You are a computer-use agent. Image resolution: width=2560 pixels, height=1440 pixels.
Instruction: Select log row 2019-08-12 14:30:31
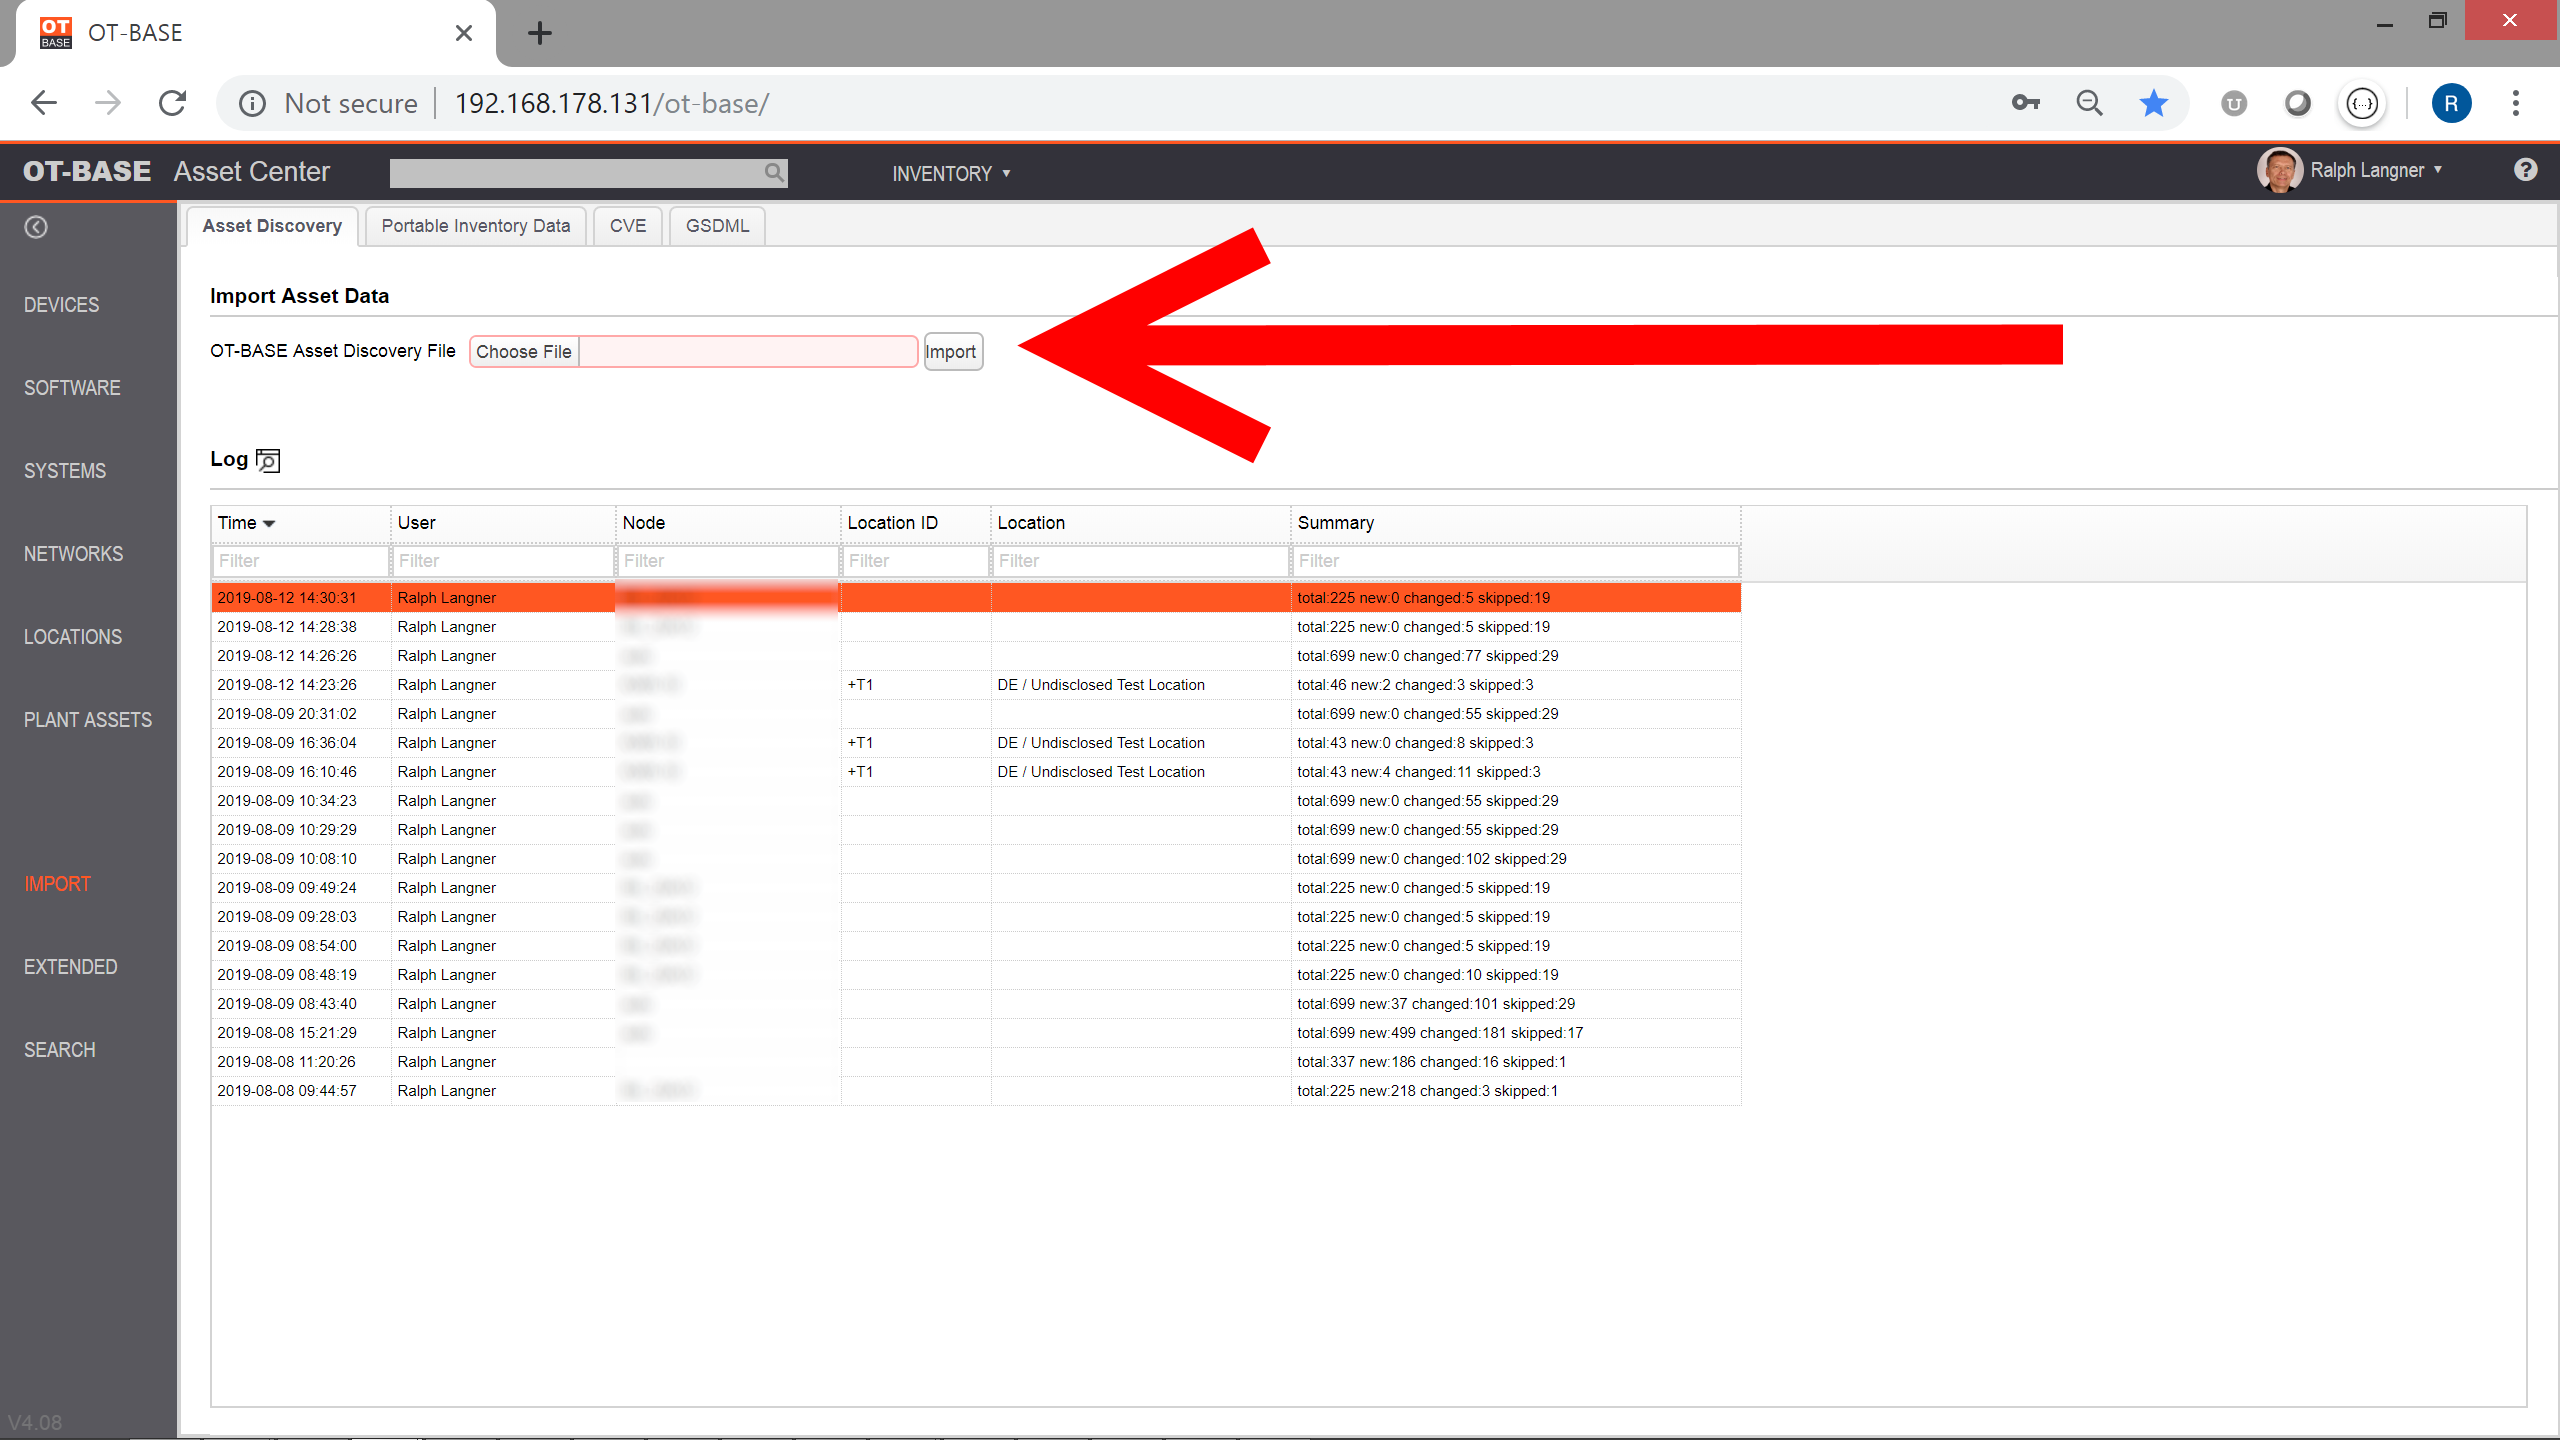[x=976, y=598]
